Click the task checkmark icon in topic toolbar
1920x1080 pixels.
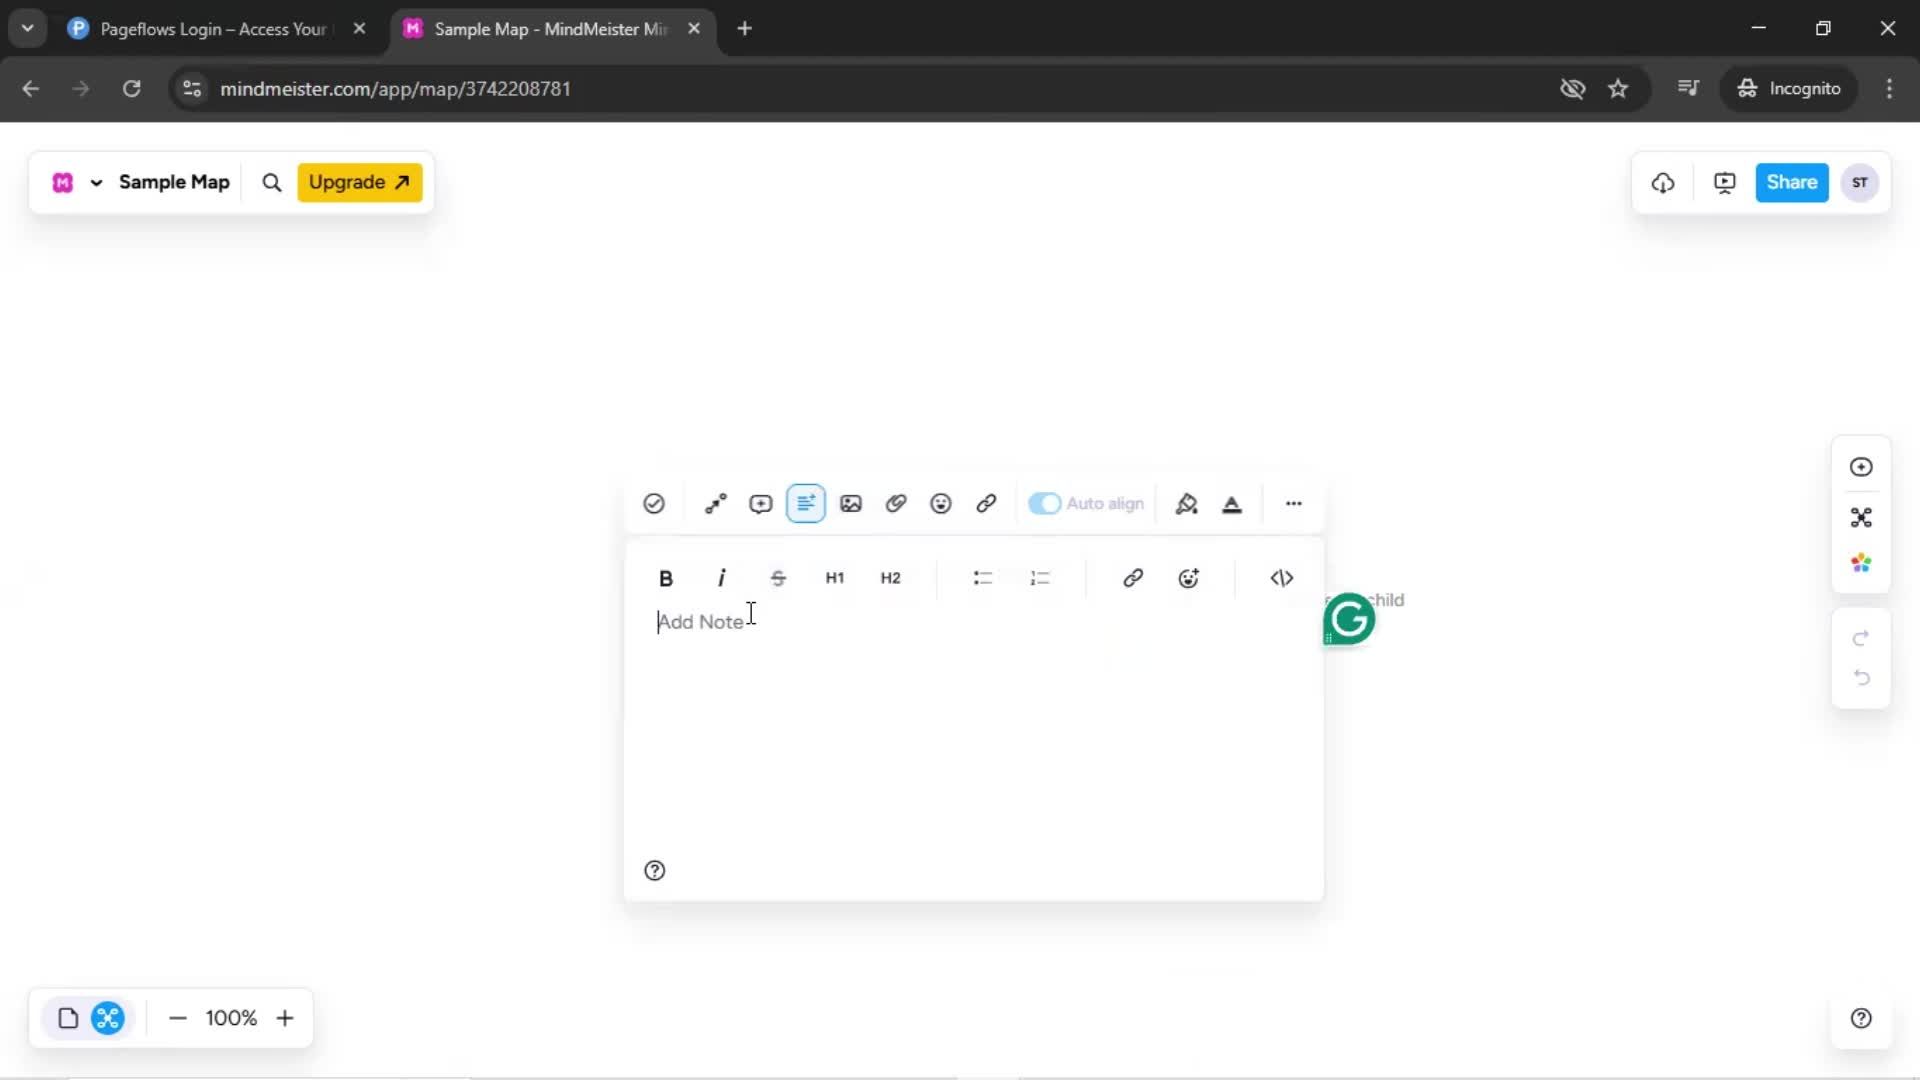(x=654, y=504)
